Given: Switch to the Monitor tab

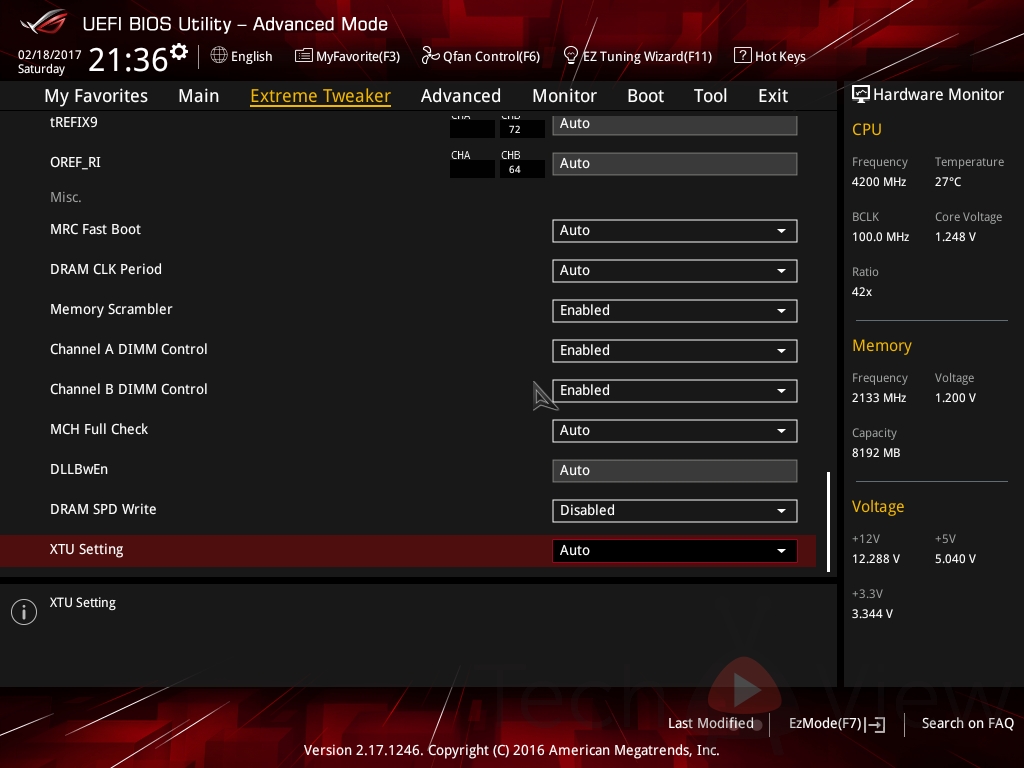Looking at the screenshot, I should tap(564, 96).
